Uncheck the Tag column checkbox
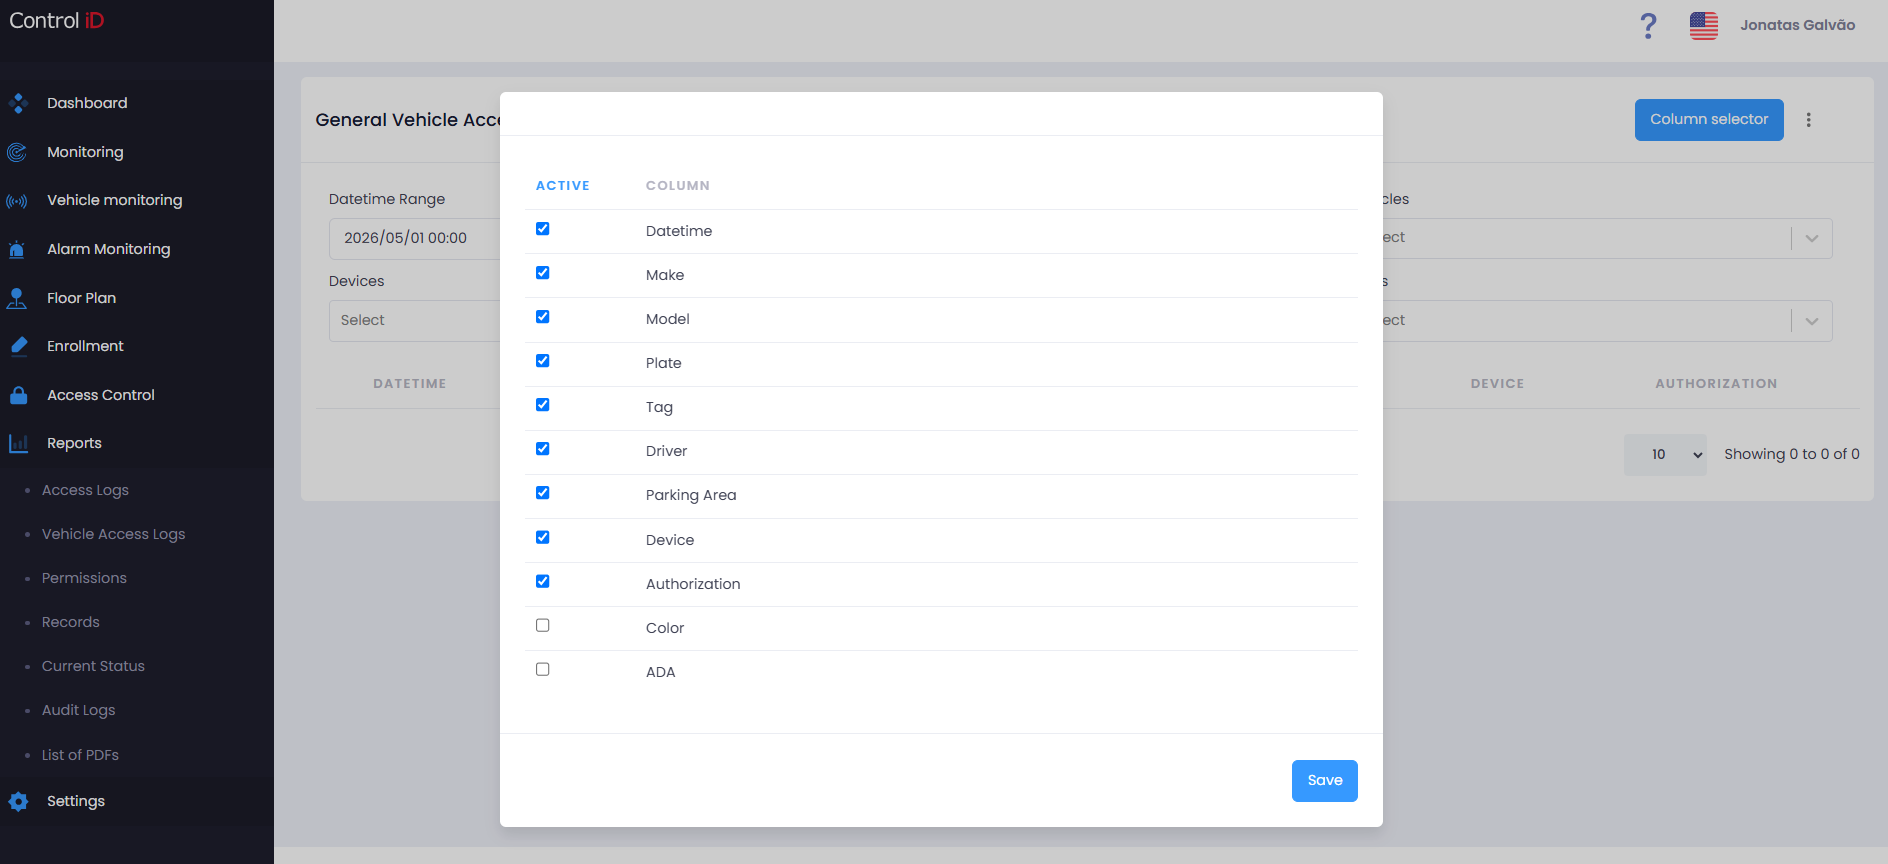The image size is (1888, 864). click(543, 405)
